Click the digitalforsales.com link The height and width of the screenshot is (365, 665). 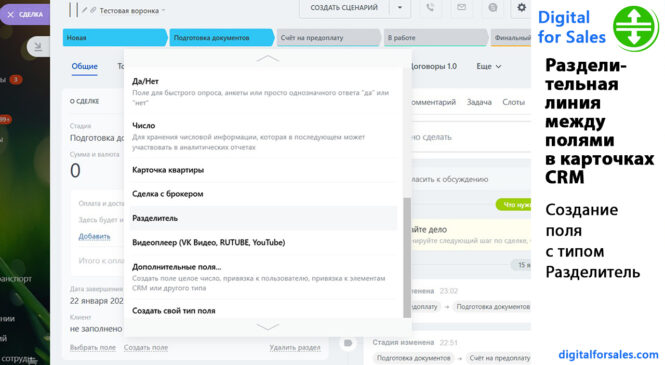608,354
